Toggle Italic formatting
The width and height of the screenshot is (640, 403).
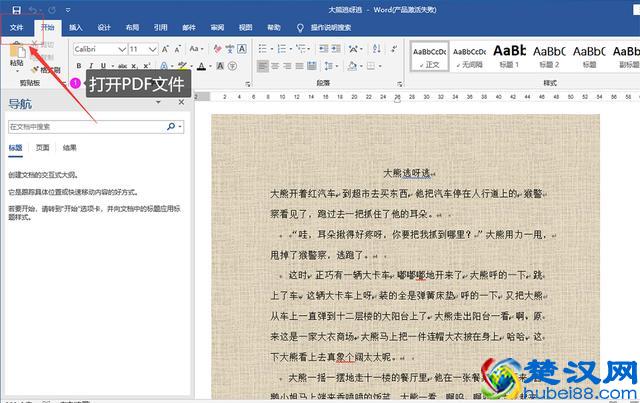(x=91, y=66)
